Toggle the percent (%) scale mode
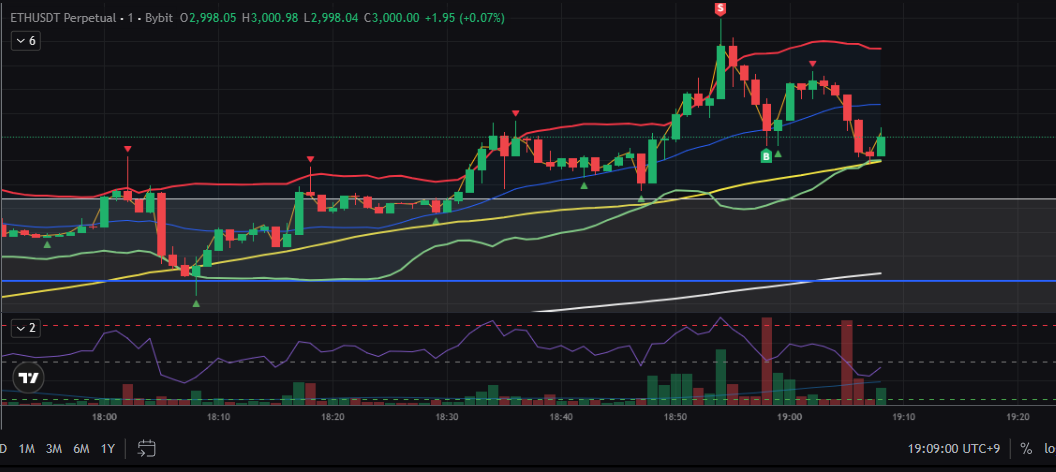 coord(1026,449)
